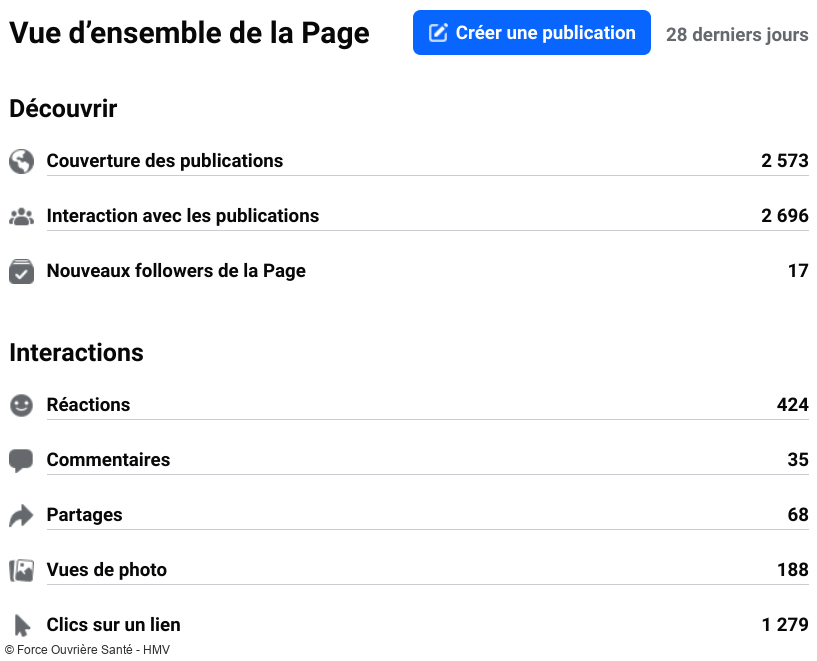Click the pencil icon inside Créer une publication
The width and height of the screenshot is (817, 661).
pos(438,32)
